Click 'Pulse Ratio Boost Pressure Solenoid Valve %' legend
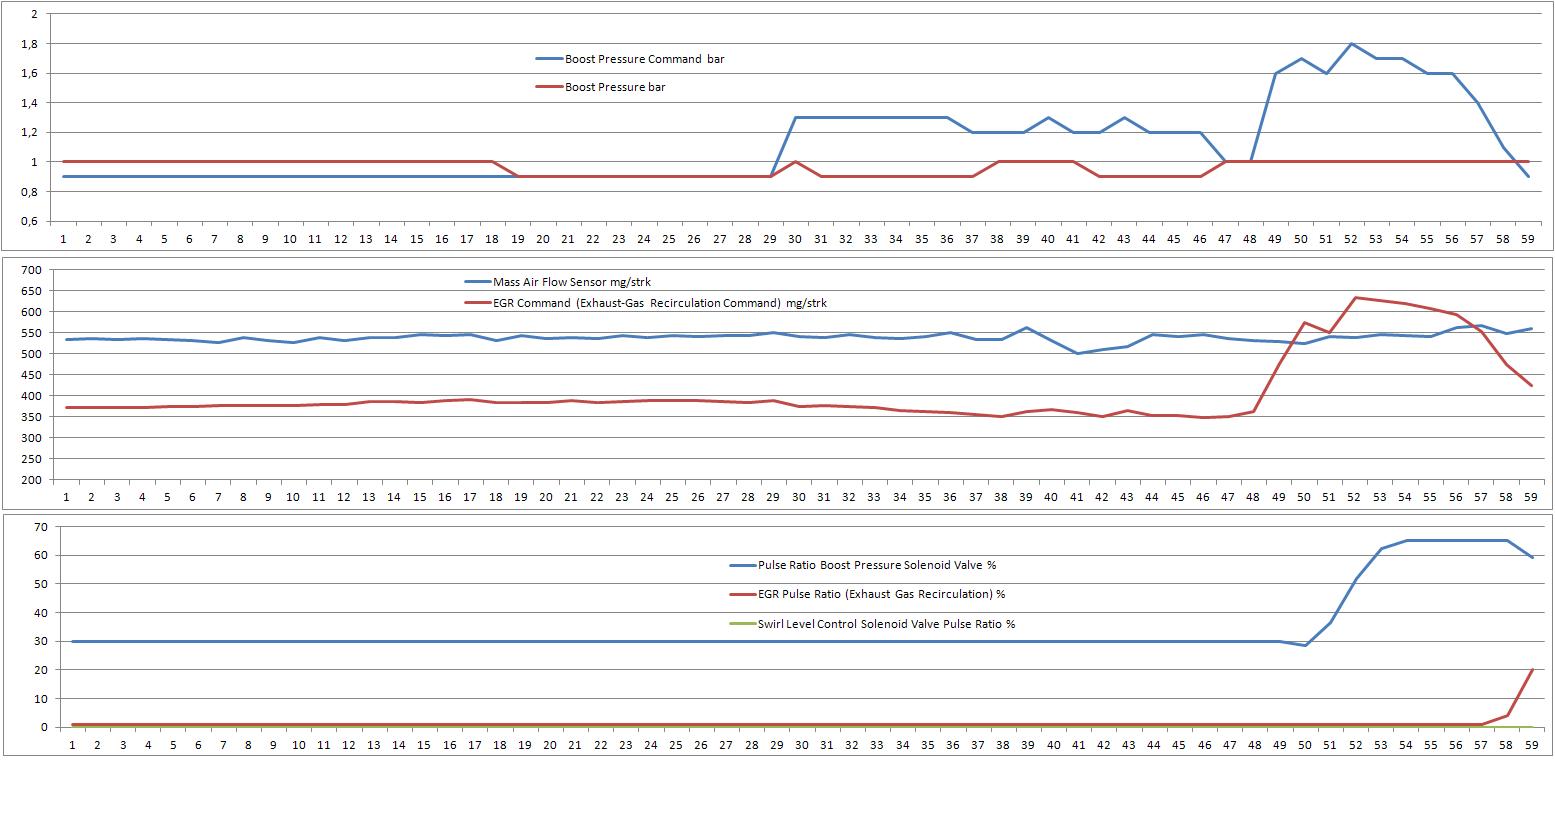 [x=876, y=565]
